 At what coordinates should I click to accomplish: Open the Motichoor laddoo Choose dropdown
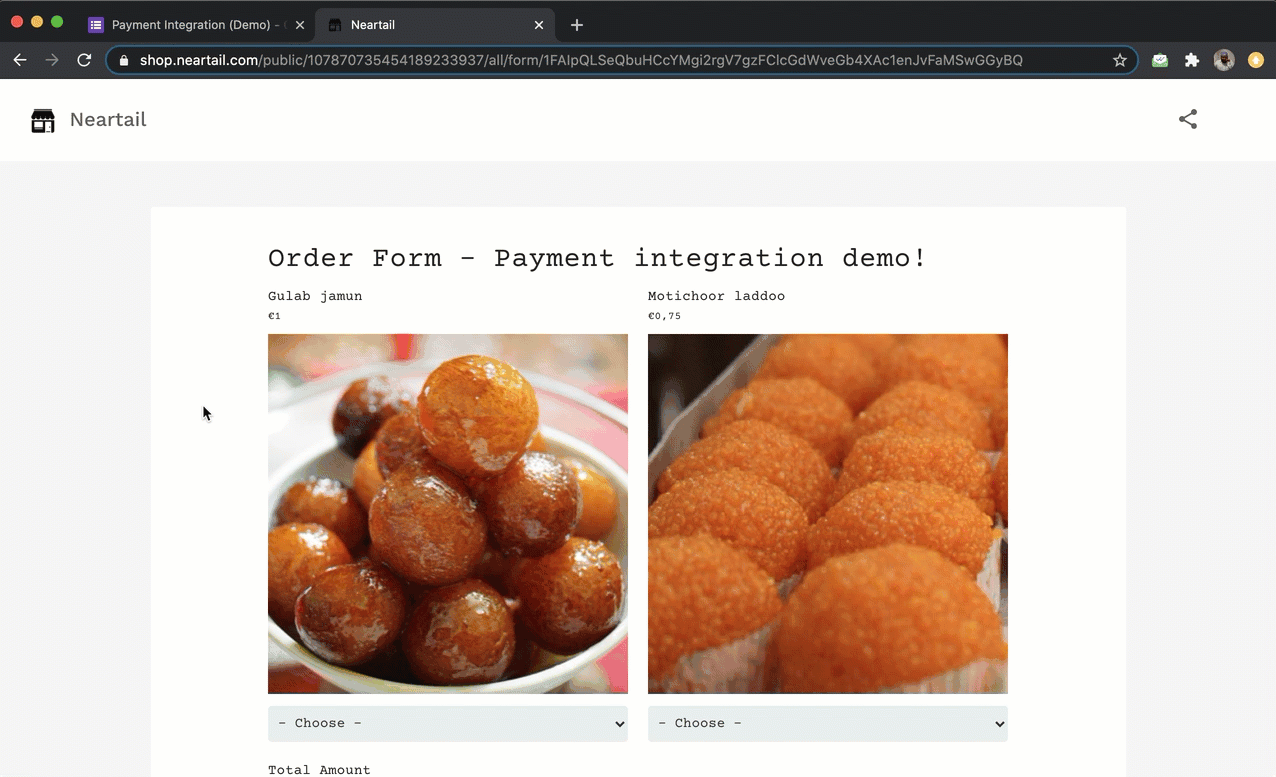pyautogui.click(x=827, y=723)
